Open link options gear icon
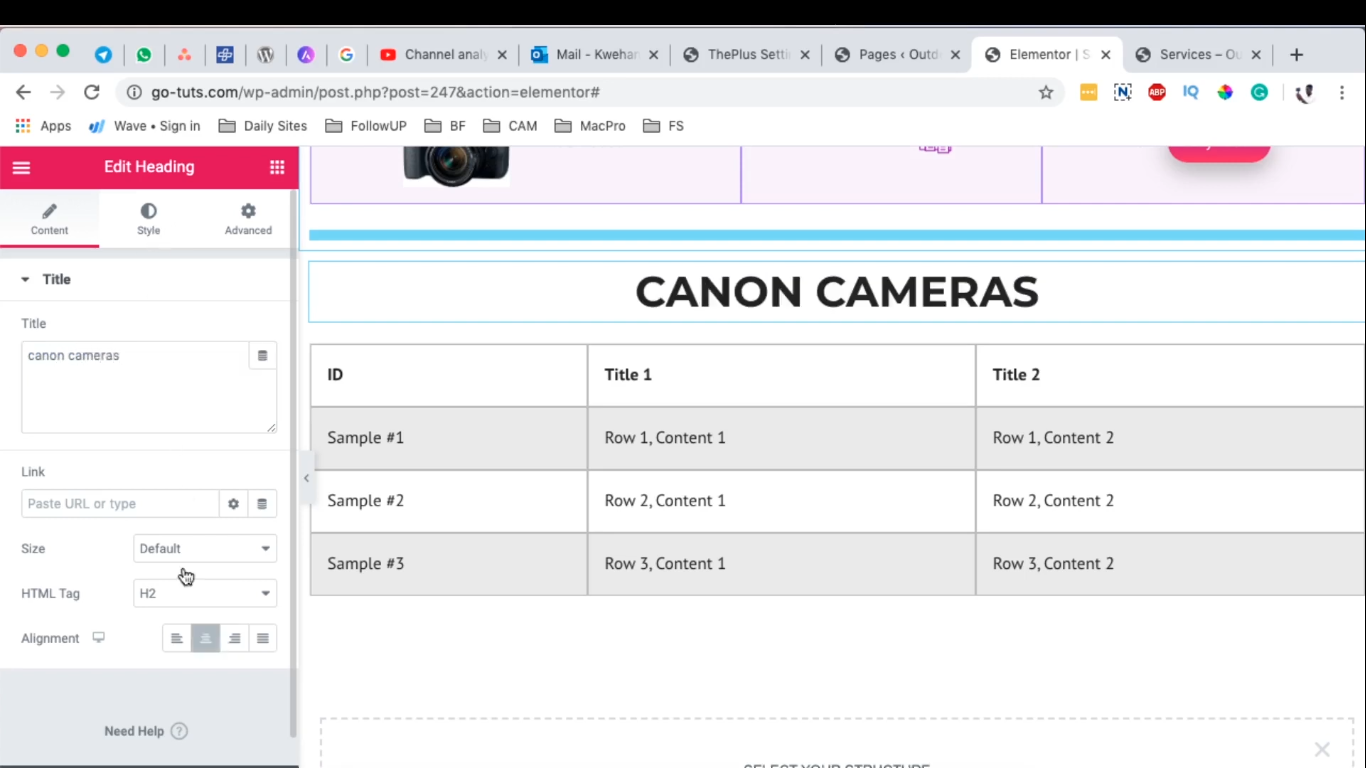 coord(233,504)
